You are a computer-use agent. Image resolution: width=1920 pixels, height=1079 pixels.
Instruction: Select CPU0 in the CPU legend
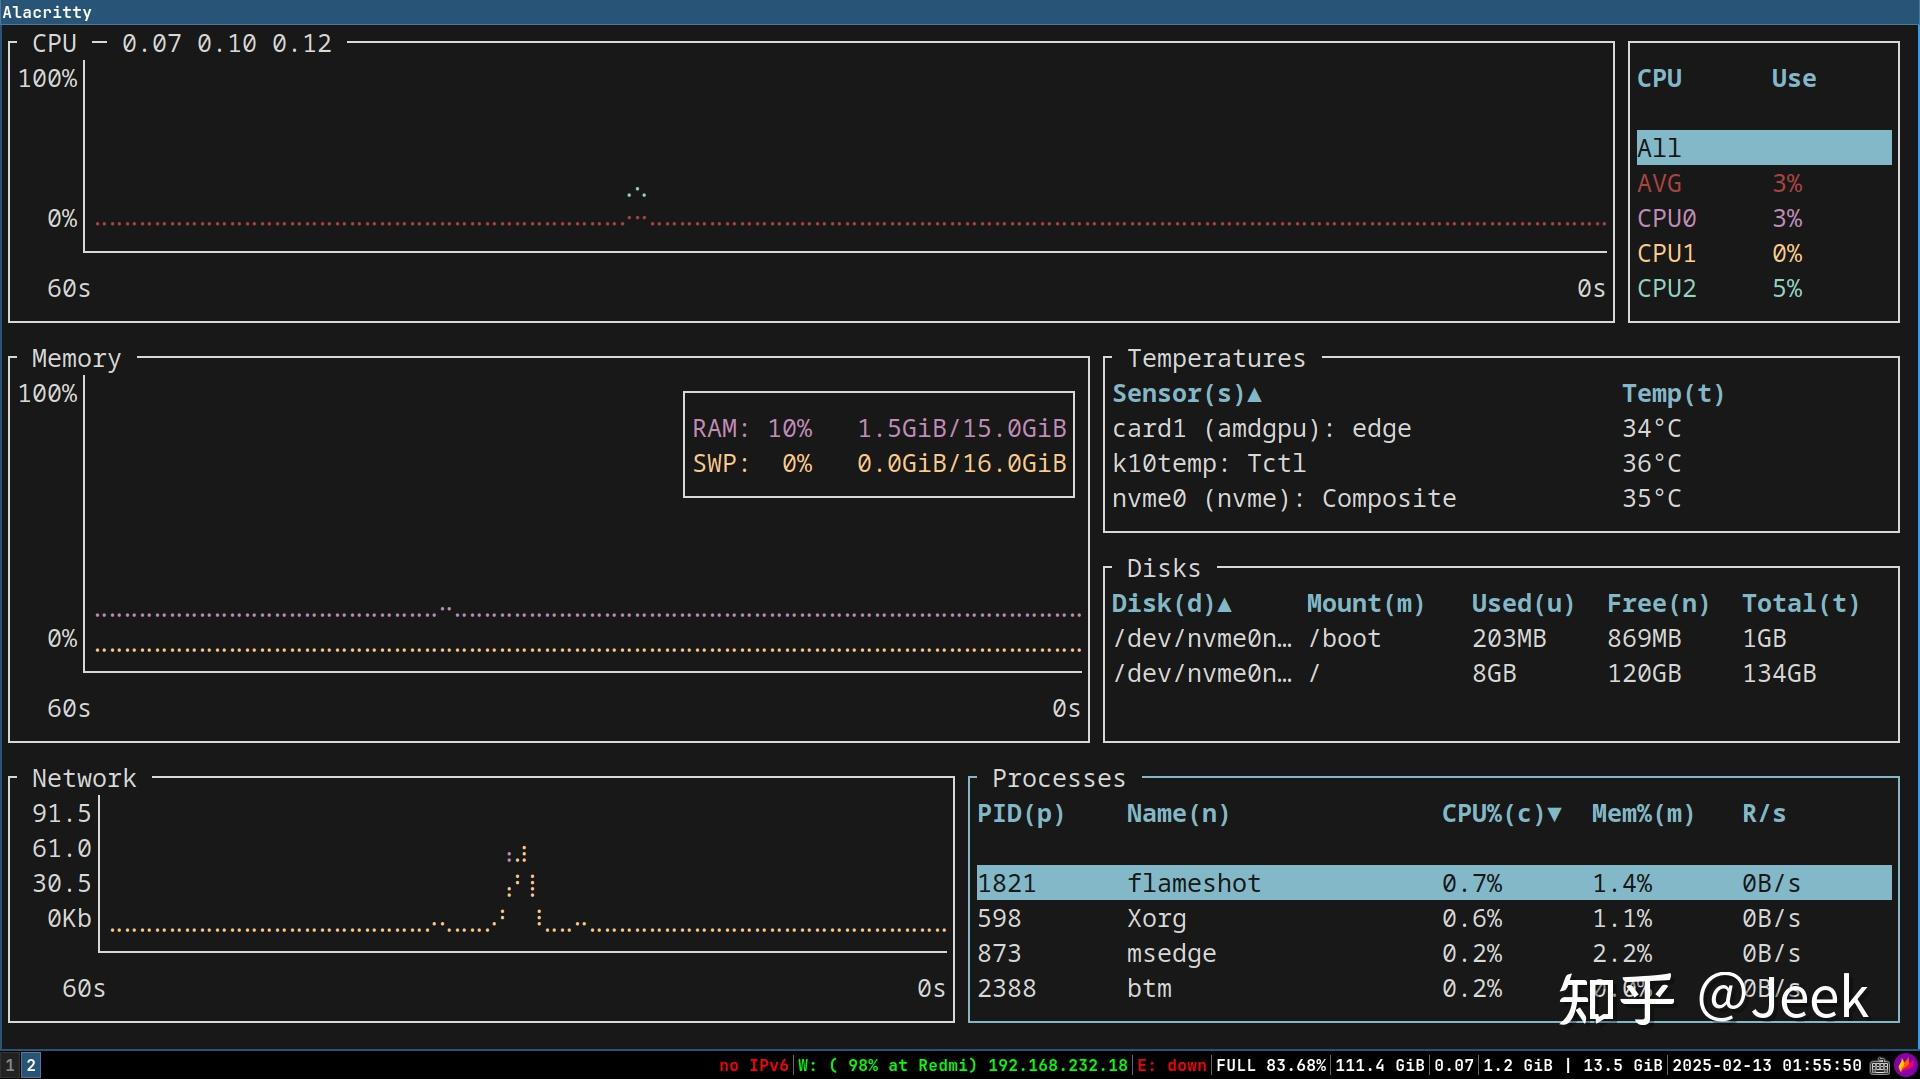tap(1666, 218)
